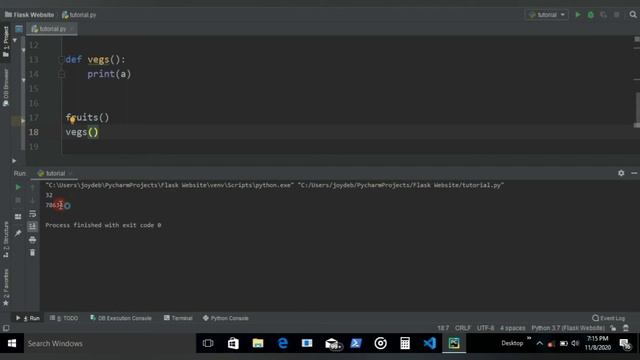This screenshot has width=640, height=360.
Task: Click the python.exe command line in console
Action: [274, 185]
